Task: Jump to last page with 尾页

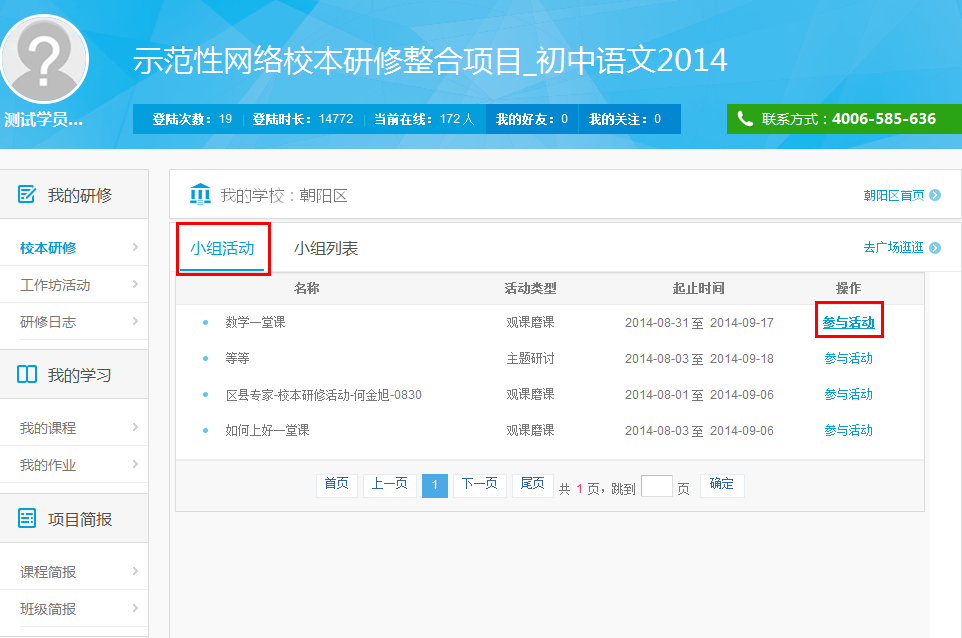Action: pos(533,485)
